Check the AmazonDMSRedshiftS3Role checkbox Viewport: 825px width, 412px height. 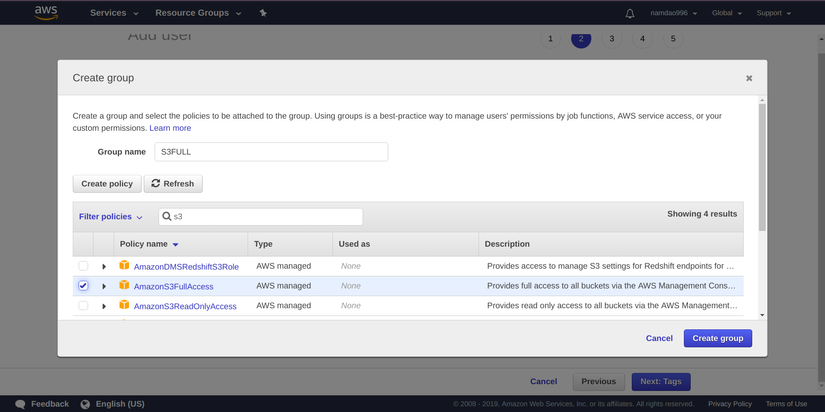(83, 266)
